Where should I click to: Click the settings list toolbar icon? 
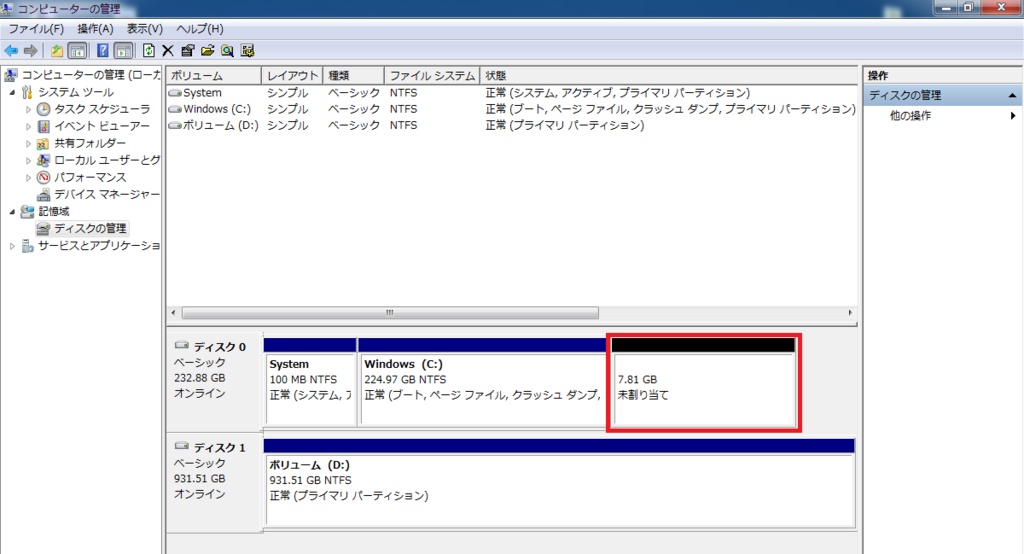(248, 50)
